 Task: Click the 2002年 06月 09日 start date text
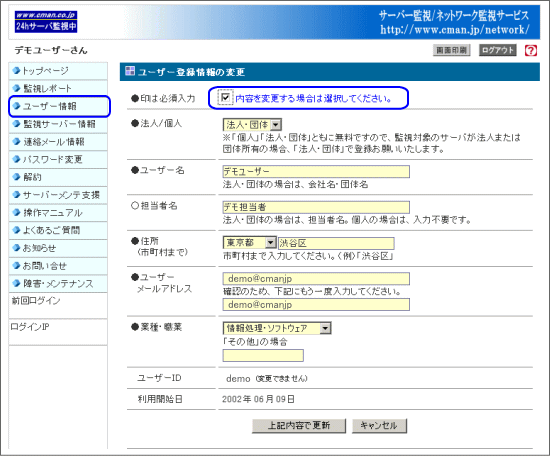click(x=258, y=399)
